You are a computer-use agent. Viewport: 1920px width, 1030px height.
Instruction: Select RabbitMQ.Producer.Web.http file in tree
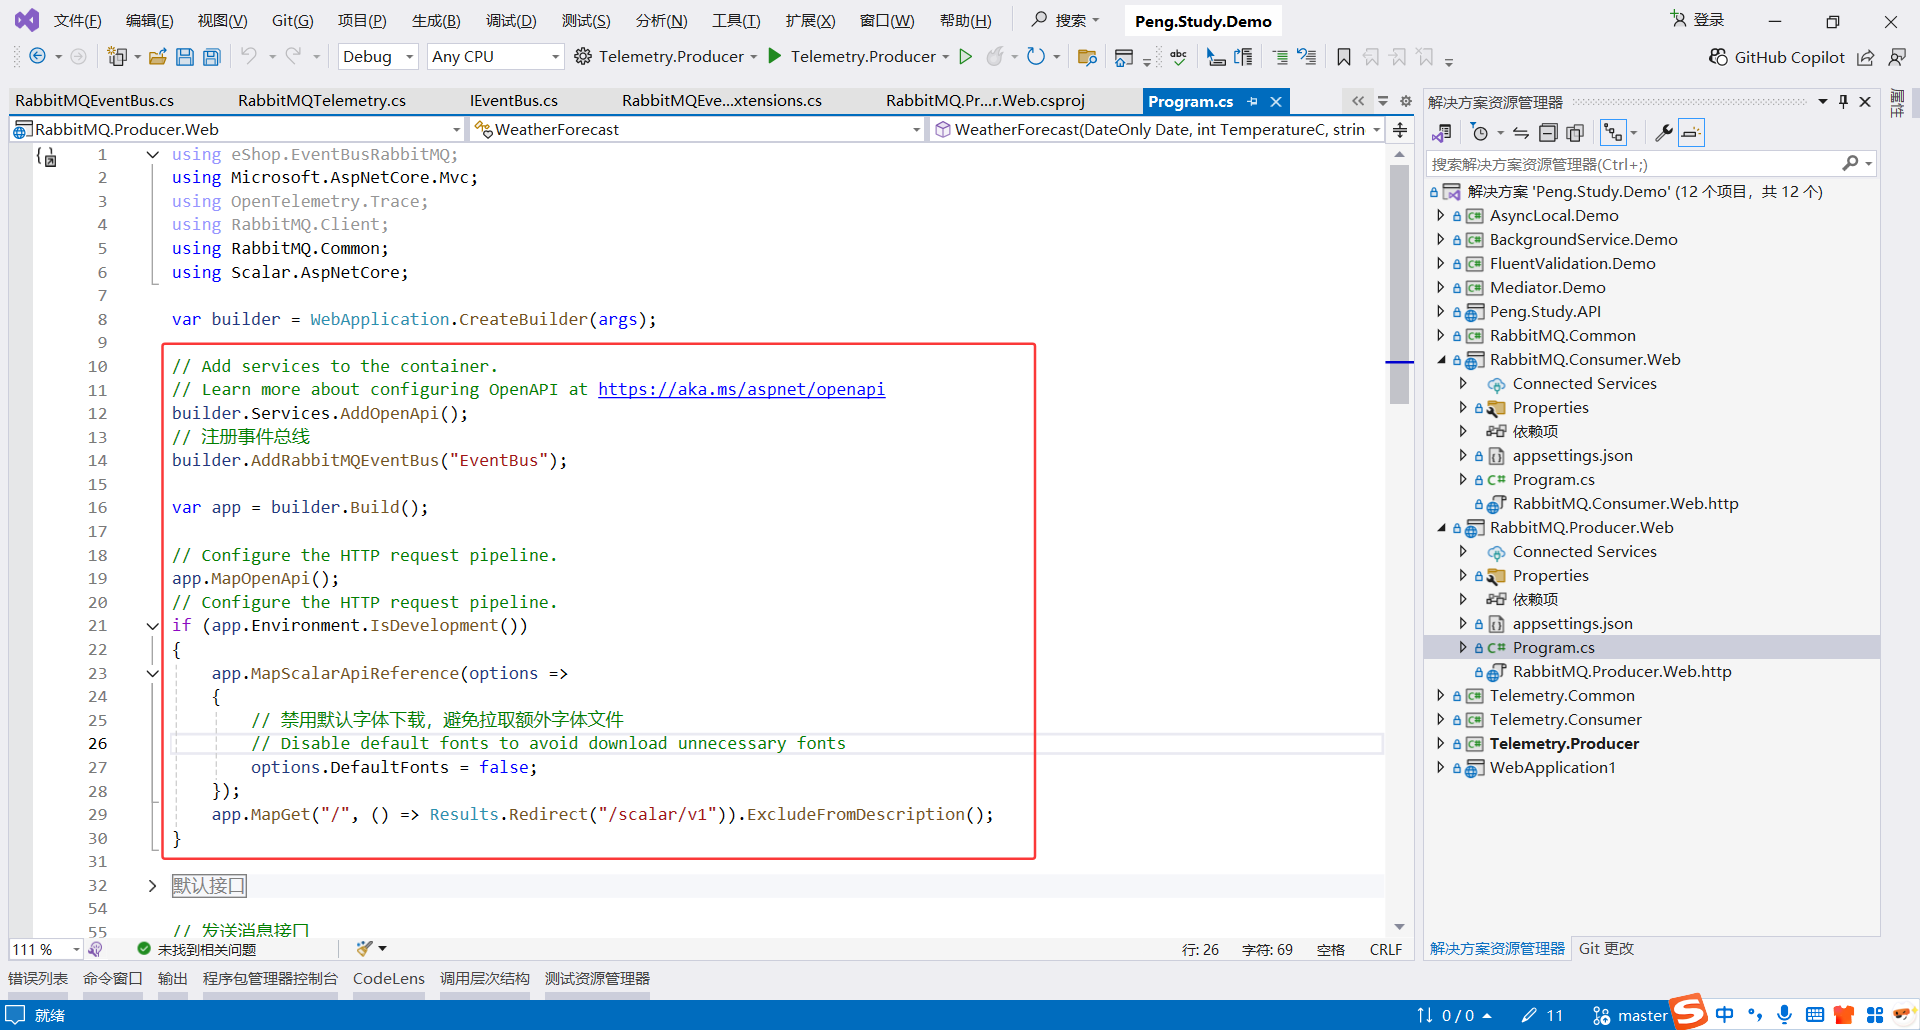pyautogui.click(x=1622, y=672)
